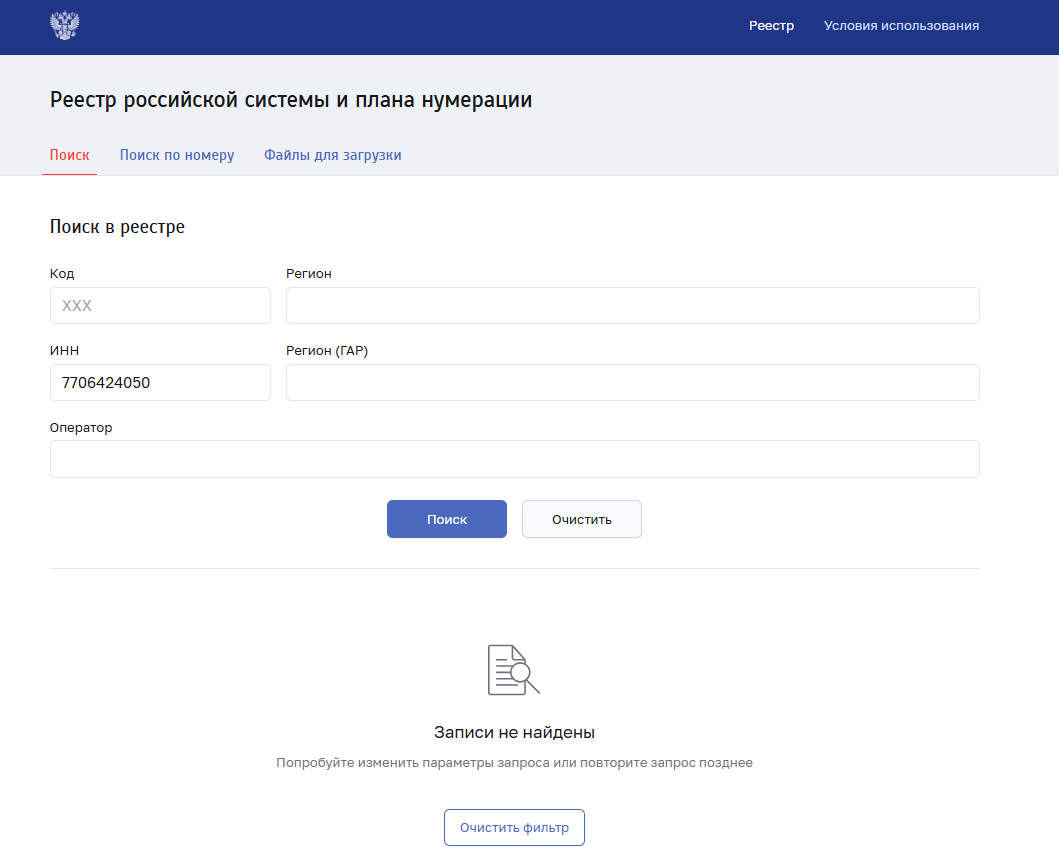Open the Реестр navigation item

(x=771, y=26)
